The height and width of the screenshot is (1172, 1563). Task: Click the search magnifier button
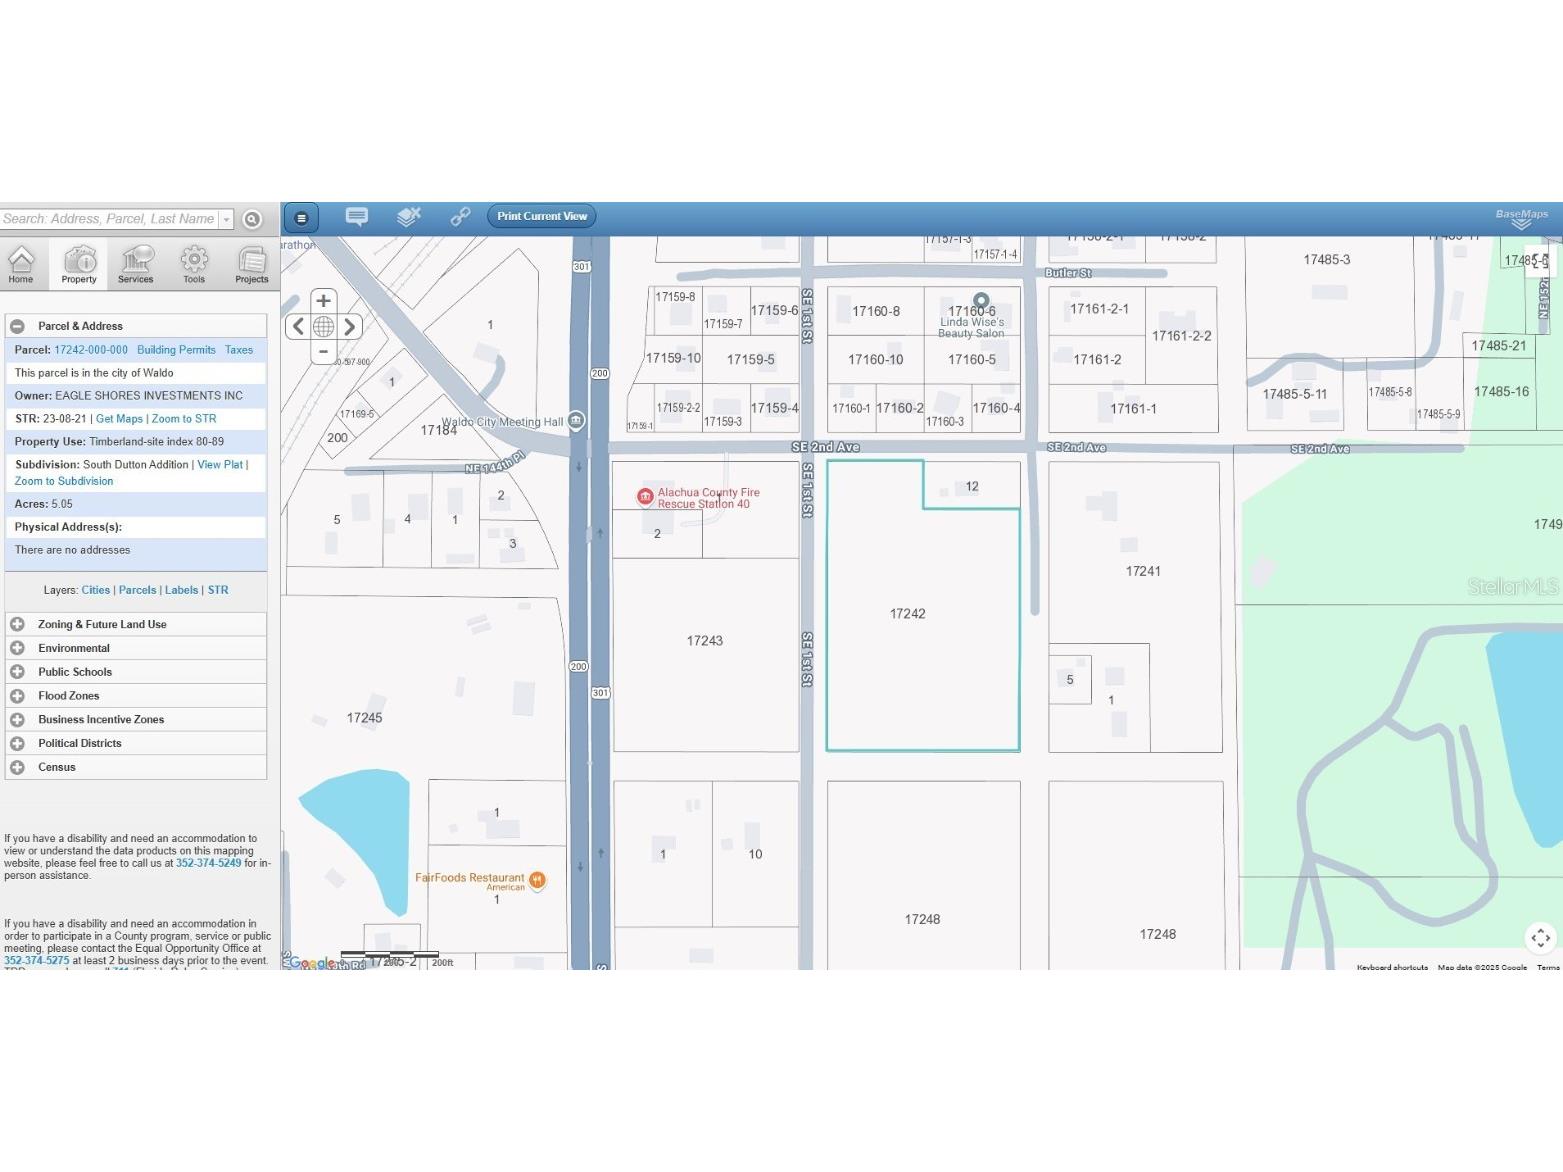(252, 219)
